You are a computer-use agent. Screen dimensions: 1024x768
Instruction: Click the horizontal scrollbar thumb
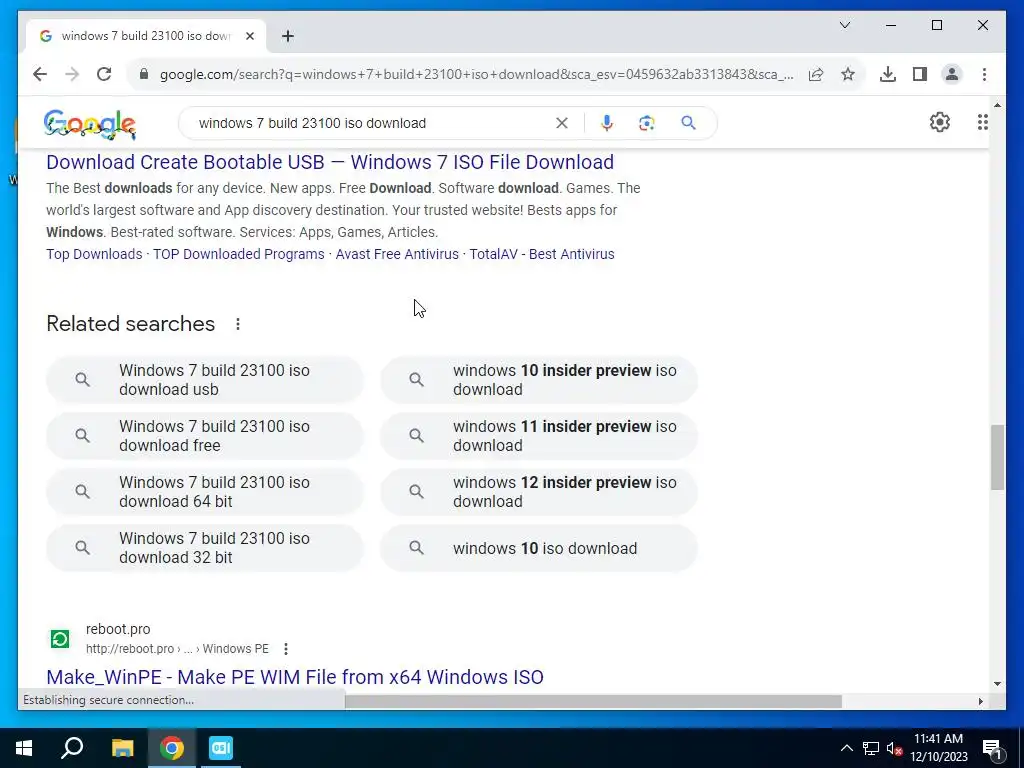593,701
